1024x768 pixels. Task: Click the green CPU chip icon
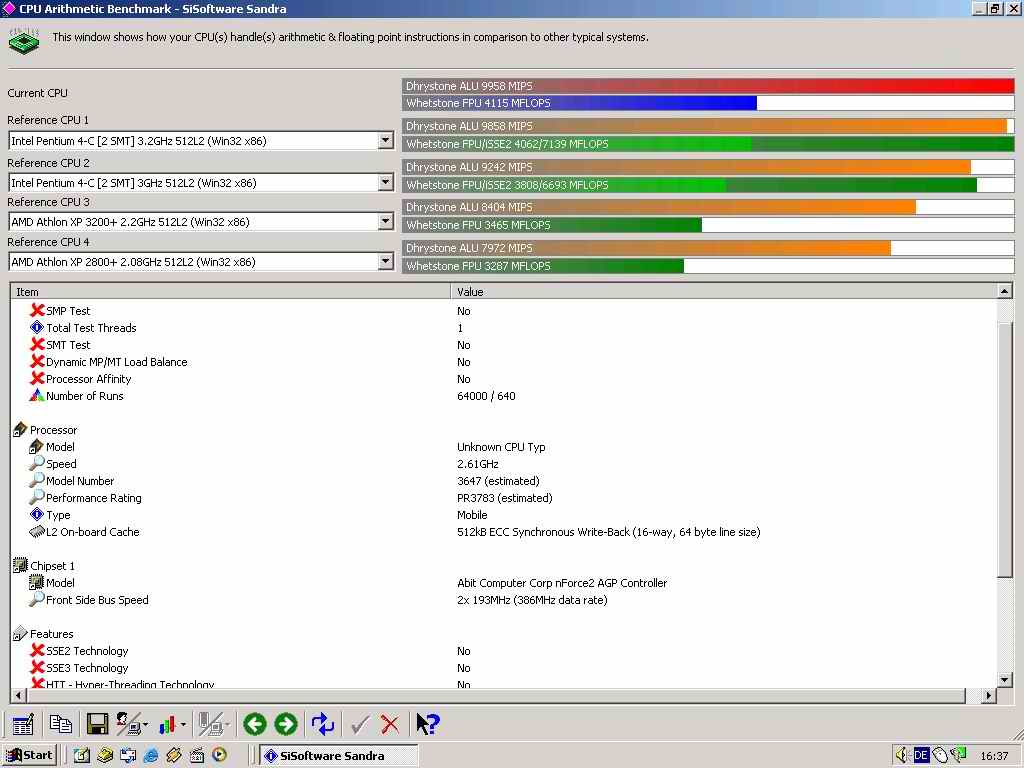(x=24, y=41)
